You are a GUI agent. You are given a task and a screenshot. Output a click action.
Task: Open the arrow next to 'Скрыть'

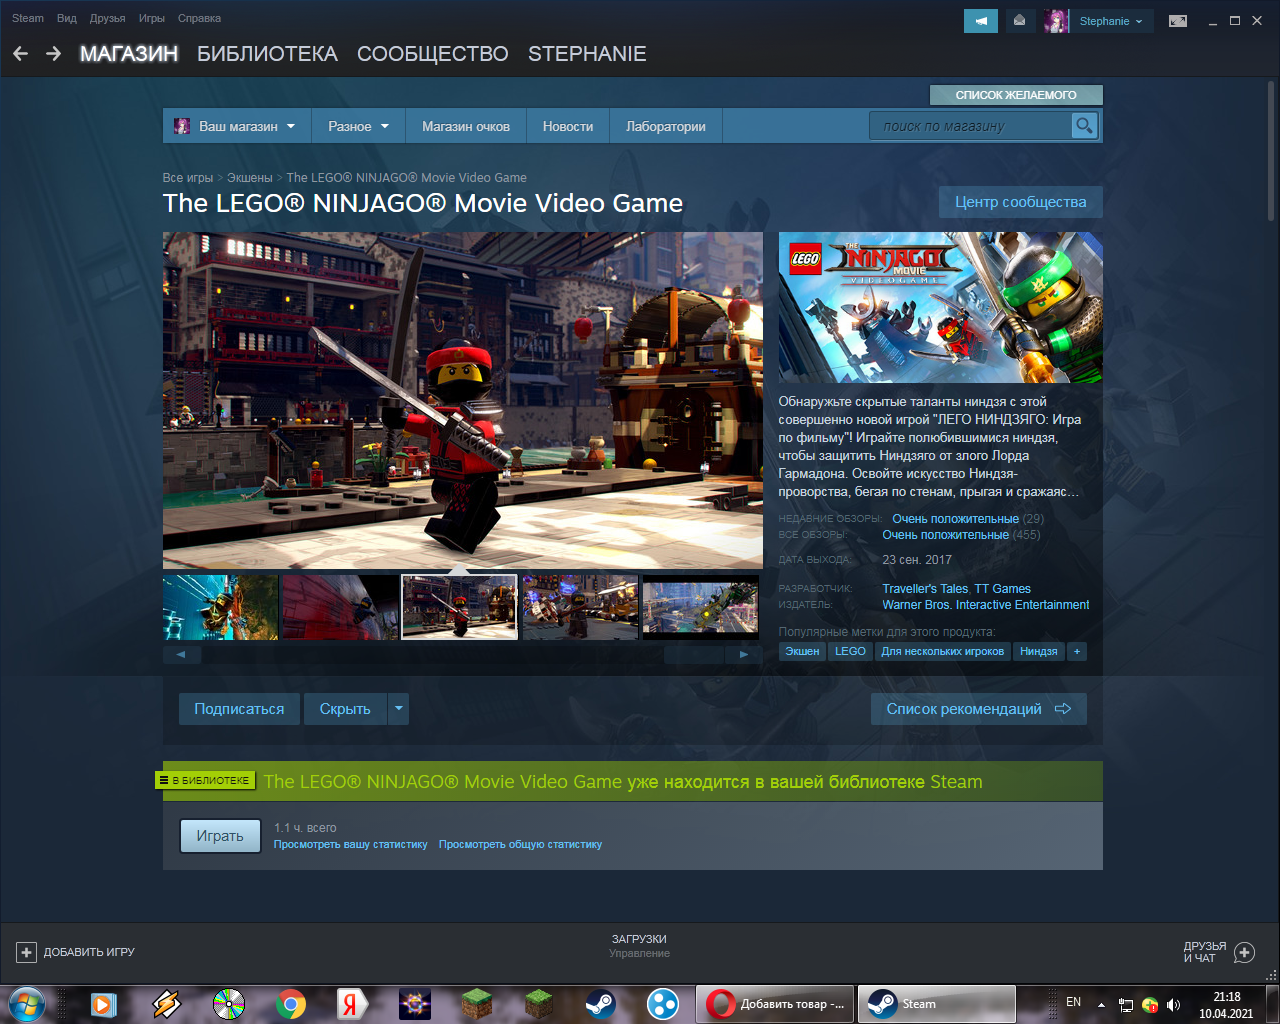click(398, 709)
